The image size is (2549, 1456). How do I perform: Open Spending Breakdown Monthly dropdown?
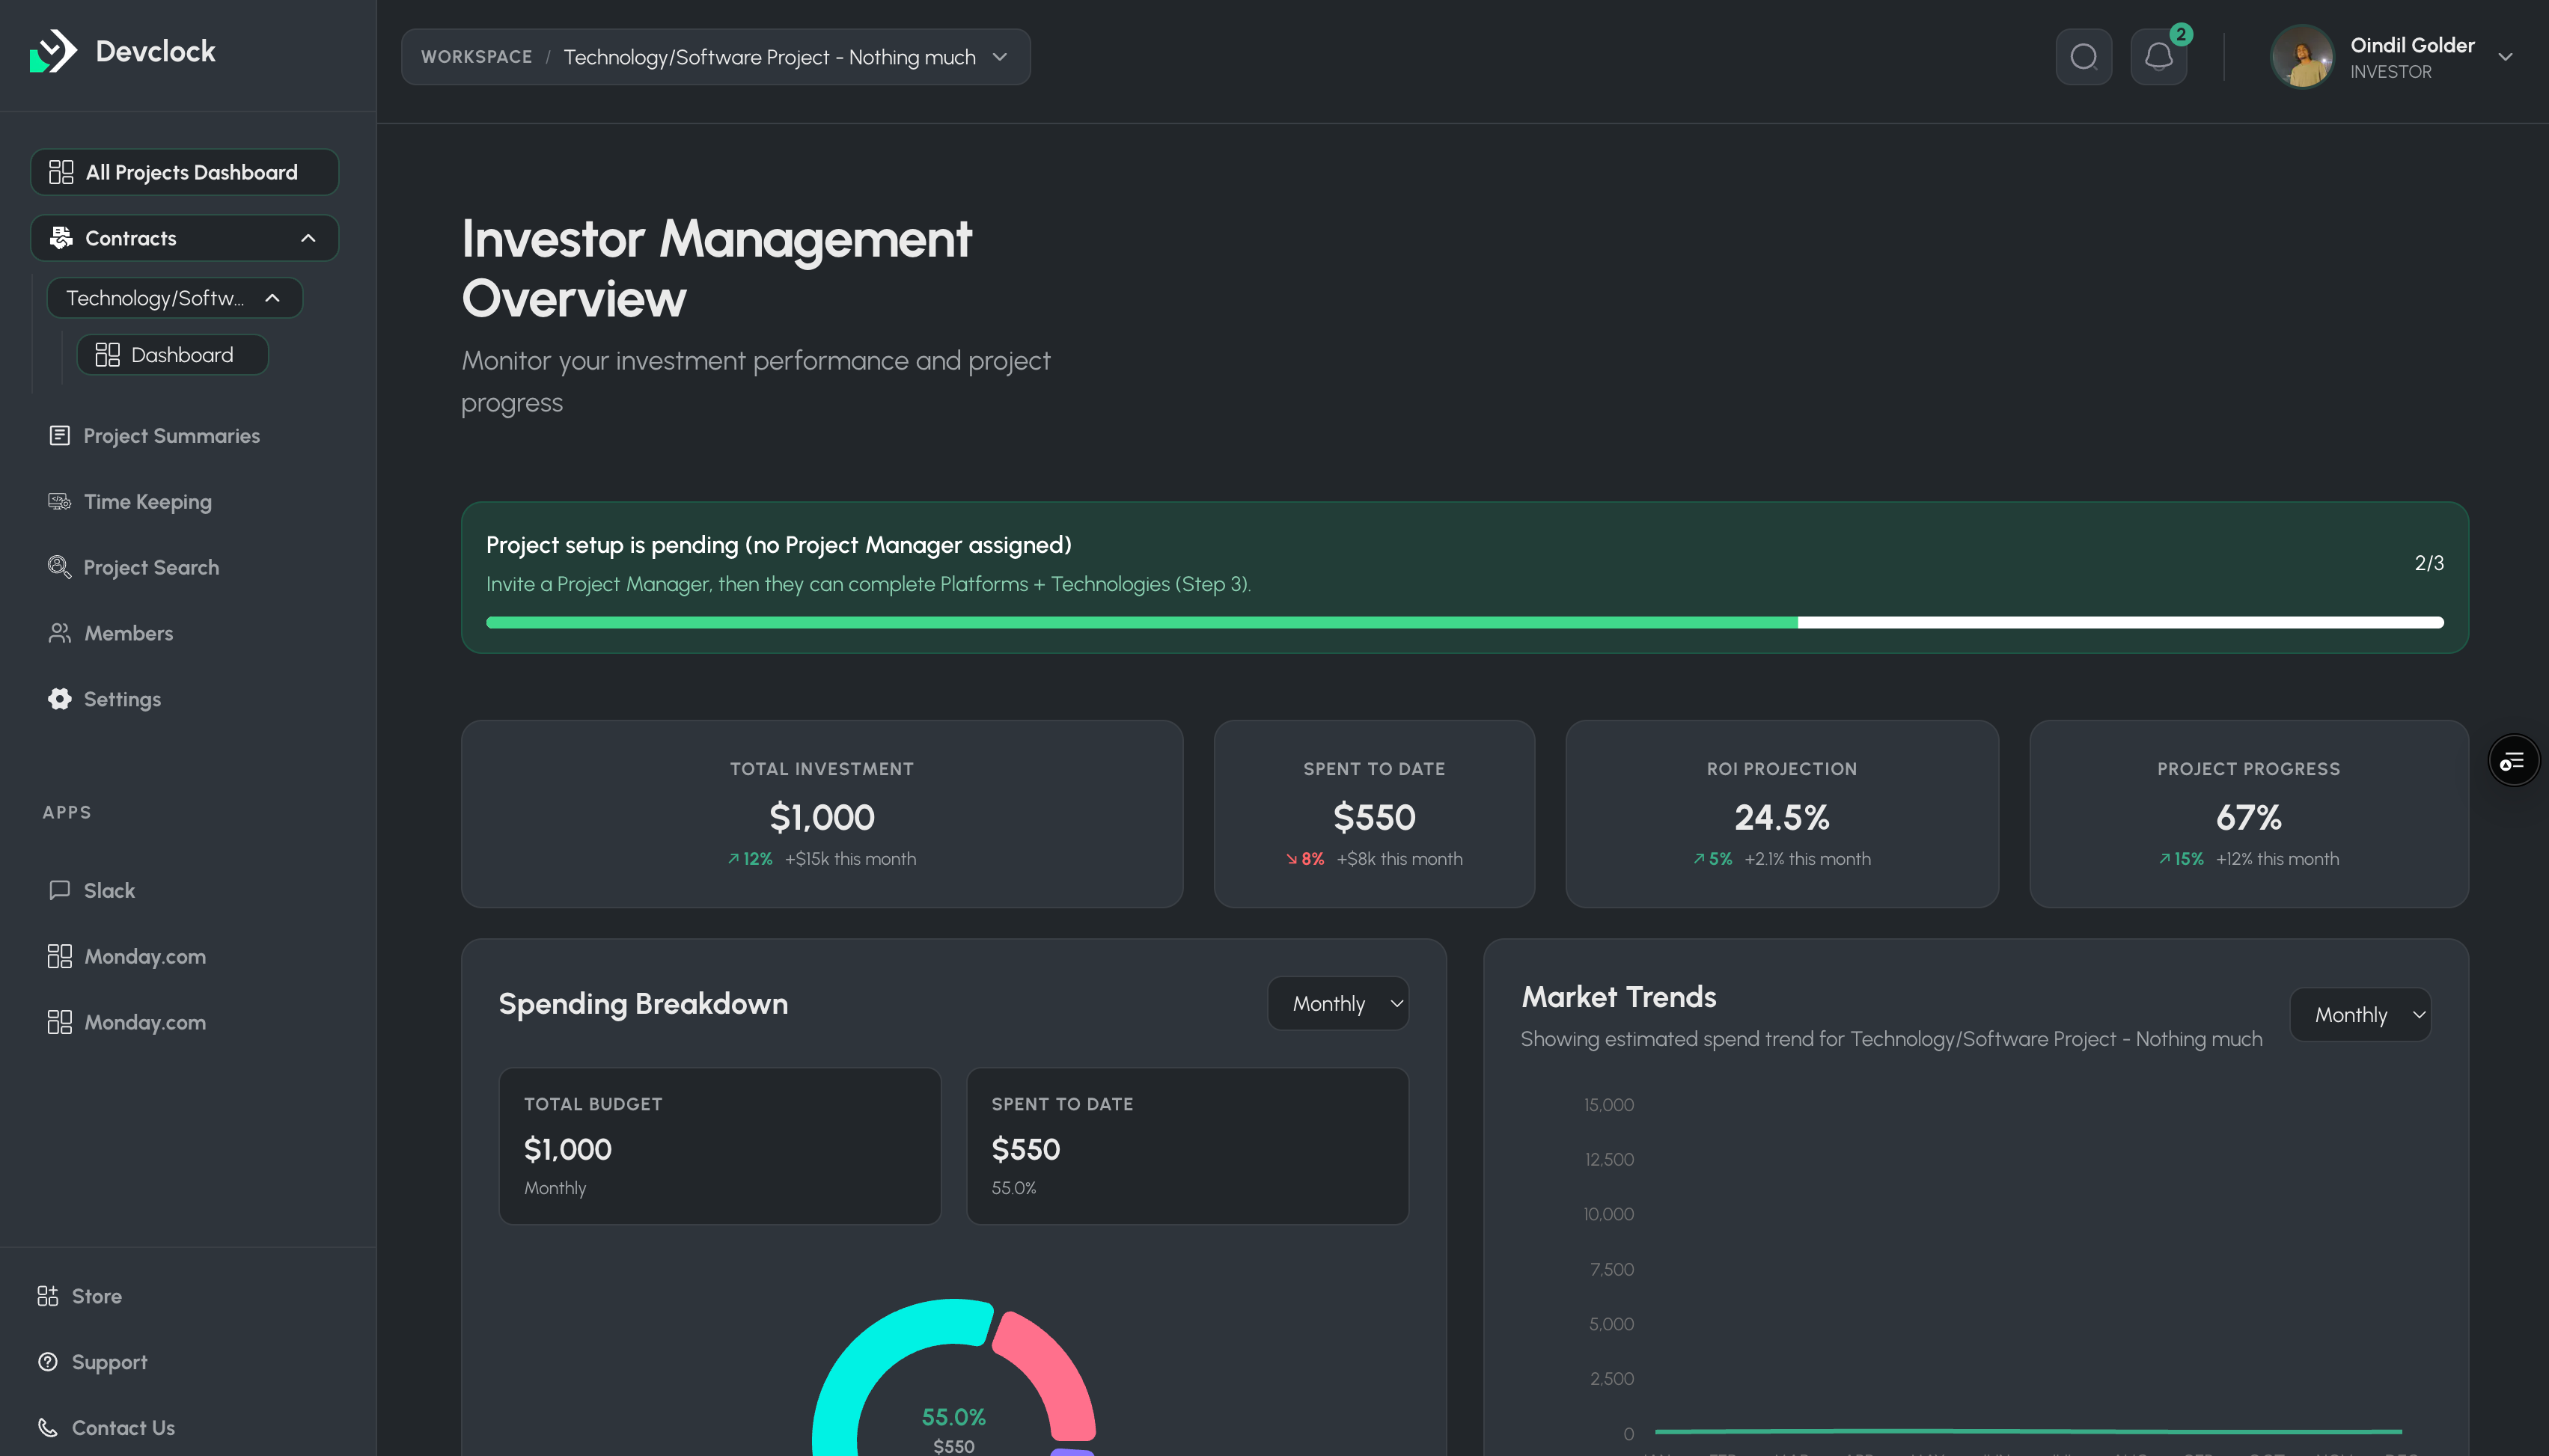click(1338, 1003)
